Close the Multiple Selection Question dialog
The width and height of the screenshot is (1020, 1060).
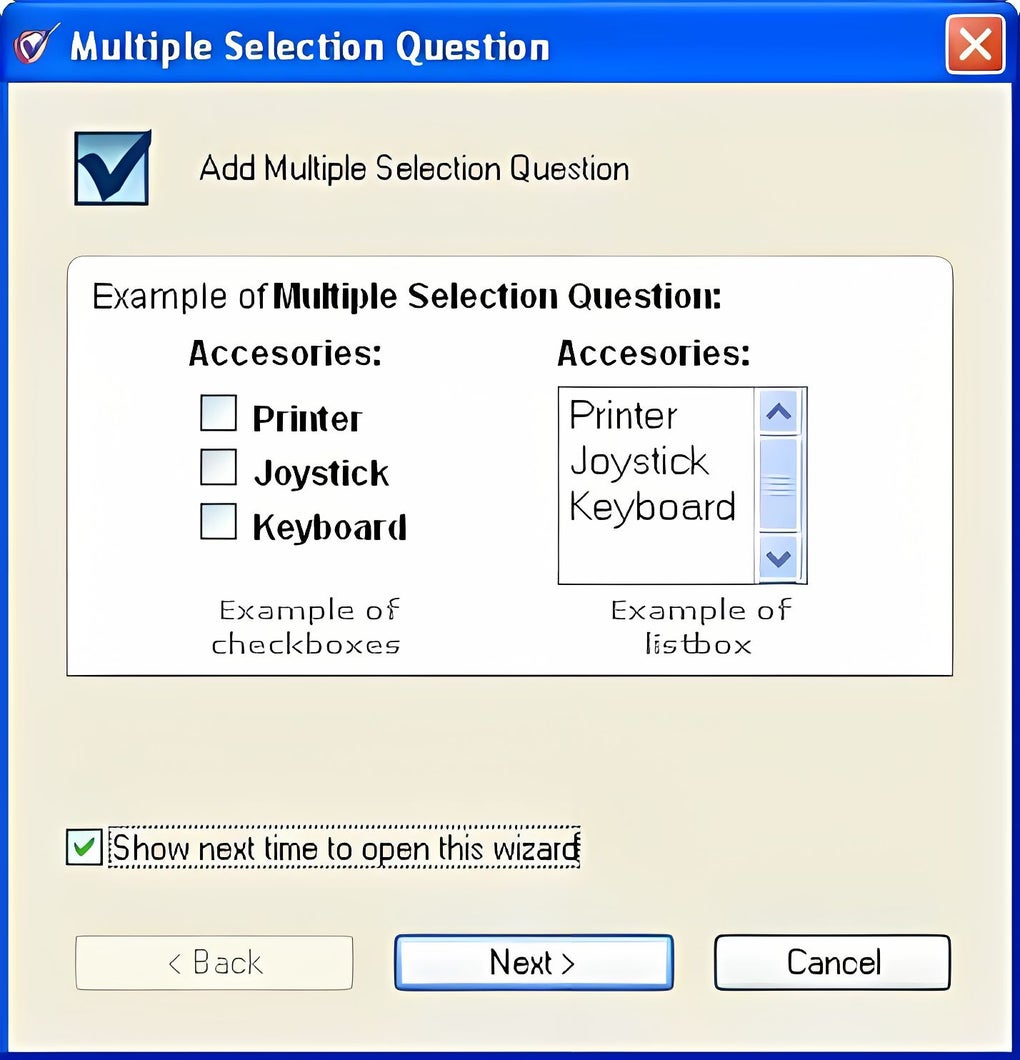[x=974, y=45]
